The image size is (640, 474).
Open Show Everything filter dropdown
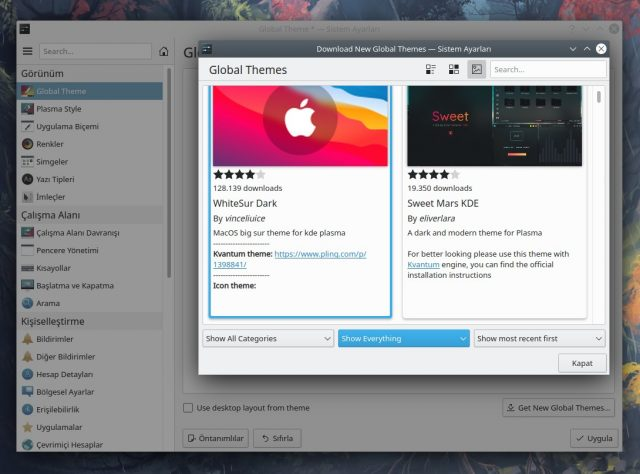pyautogui.click(x=404, y=338)
